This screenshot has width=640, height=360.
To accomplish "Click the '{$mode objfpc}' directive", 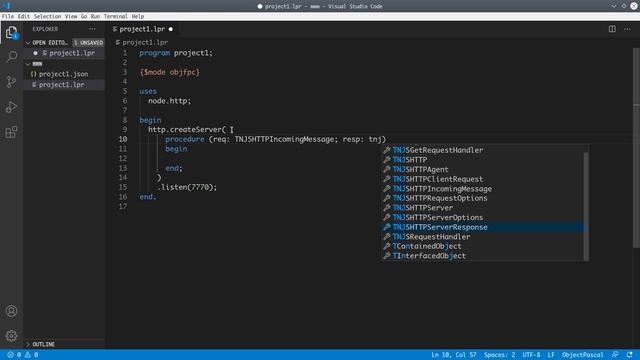I will tap(170, 72).
